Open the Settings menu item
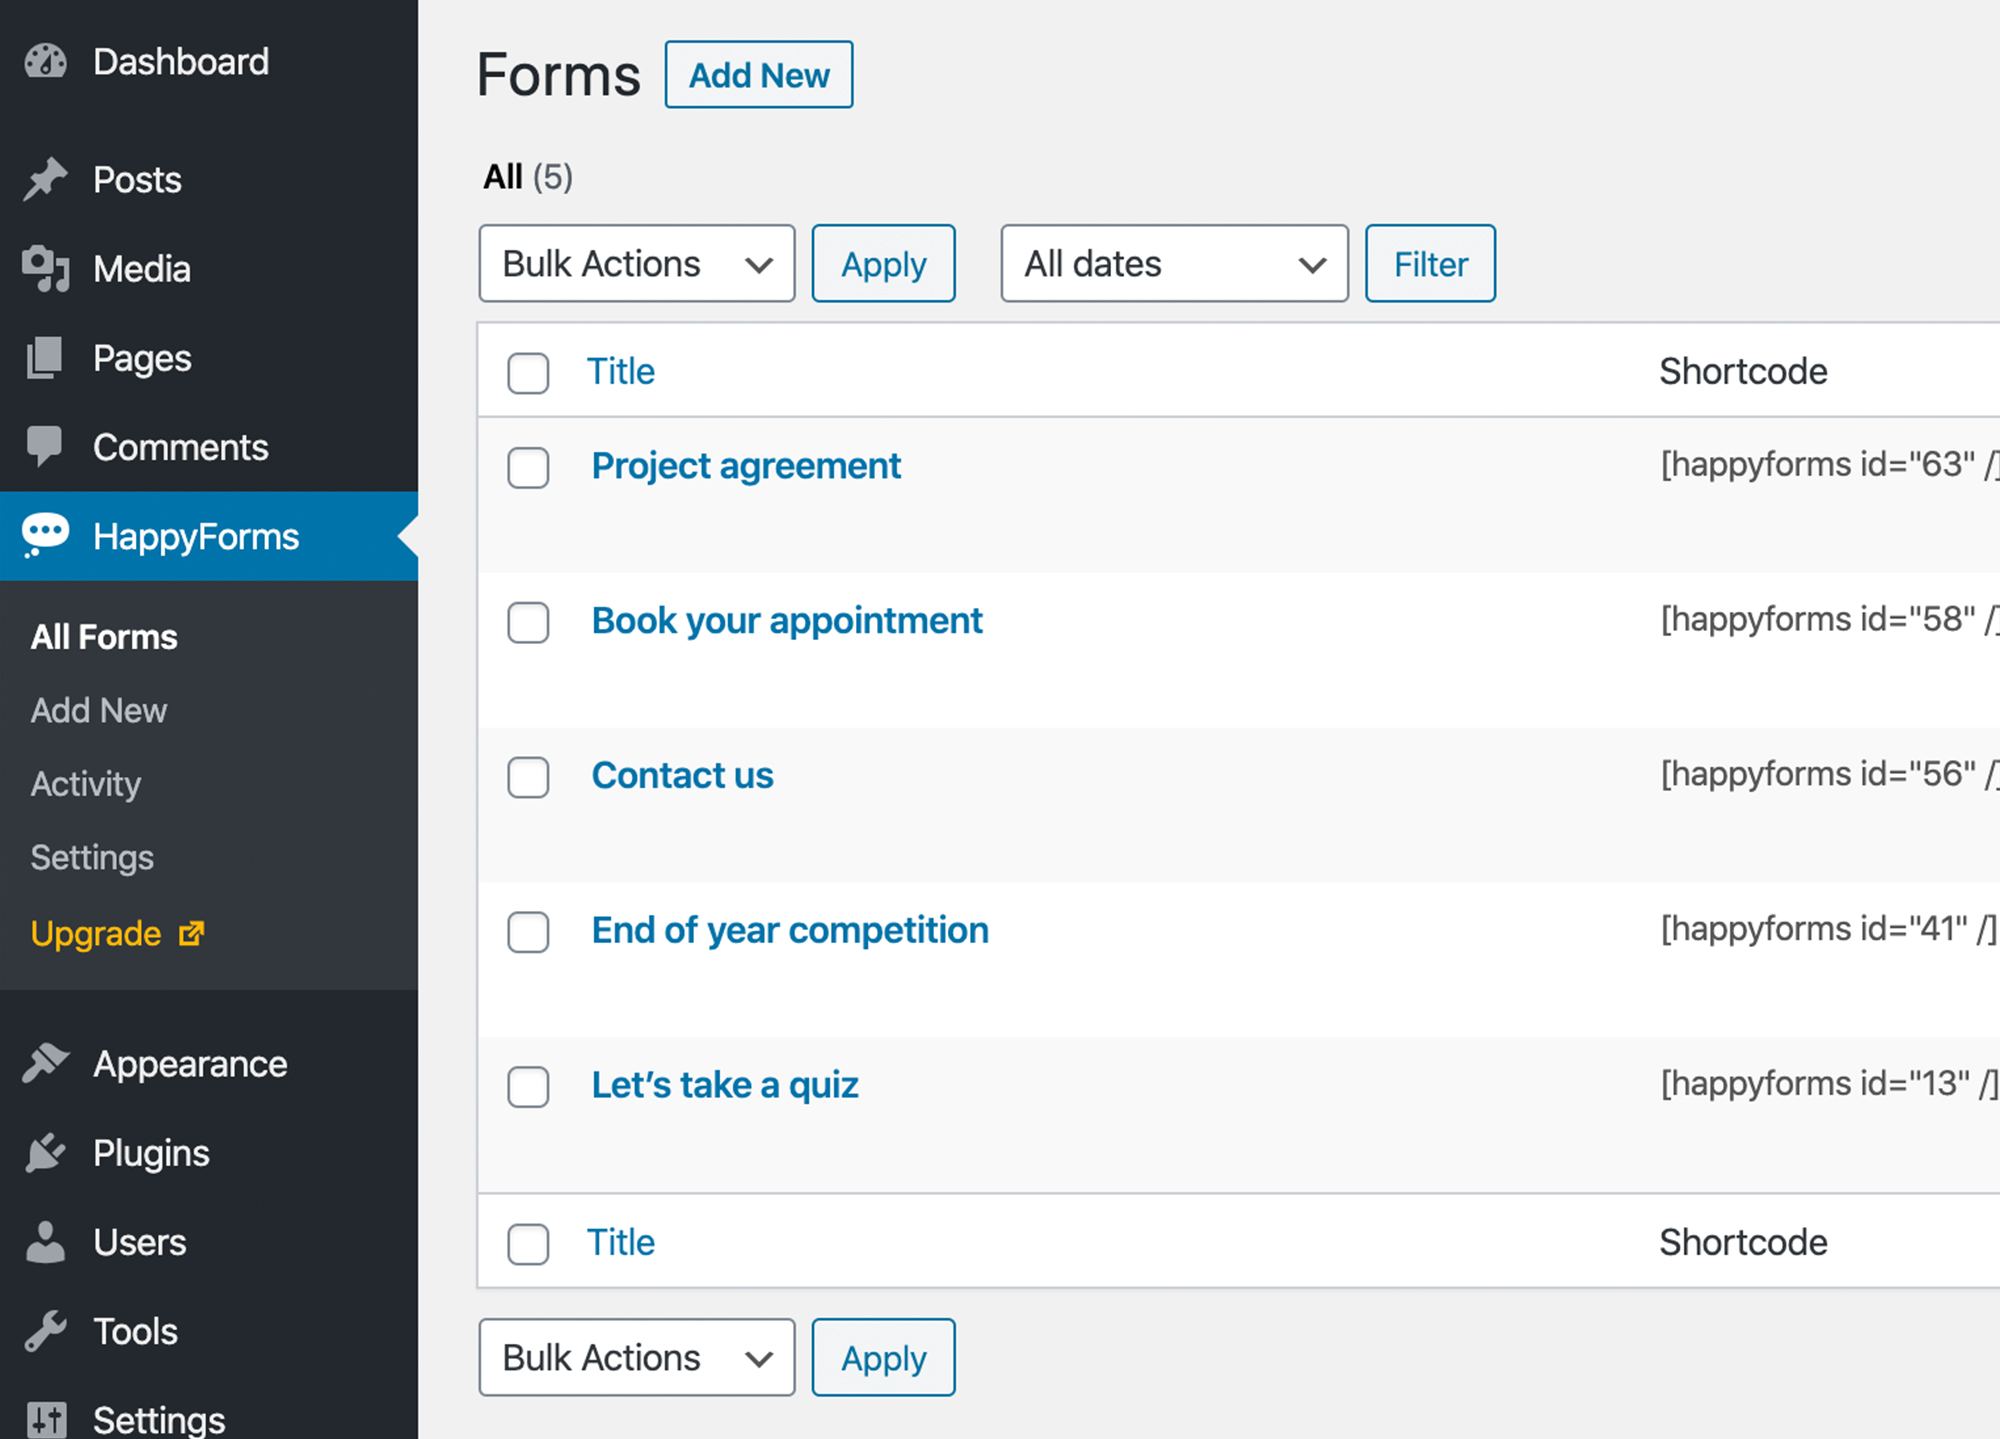 click(x=92, y=857)
